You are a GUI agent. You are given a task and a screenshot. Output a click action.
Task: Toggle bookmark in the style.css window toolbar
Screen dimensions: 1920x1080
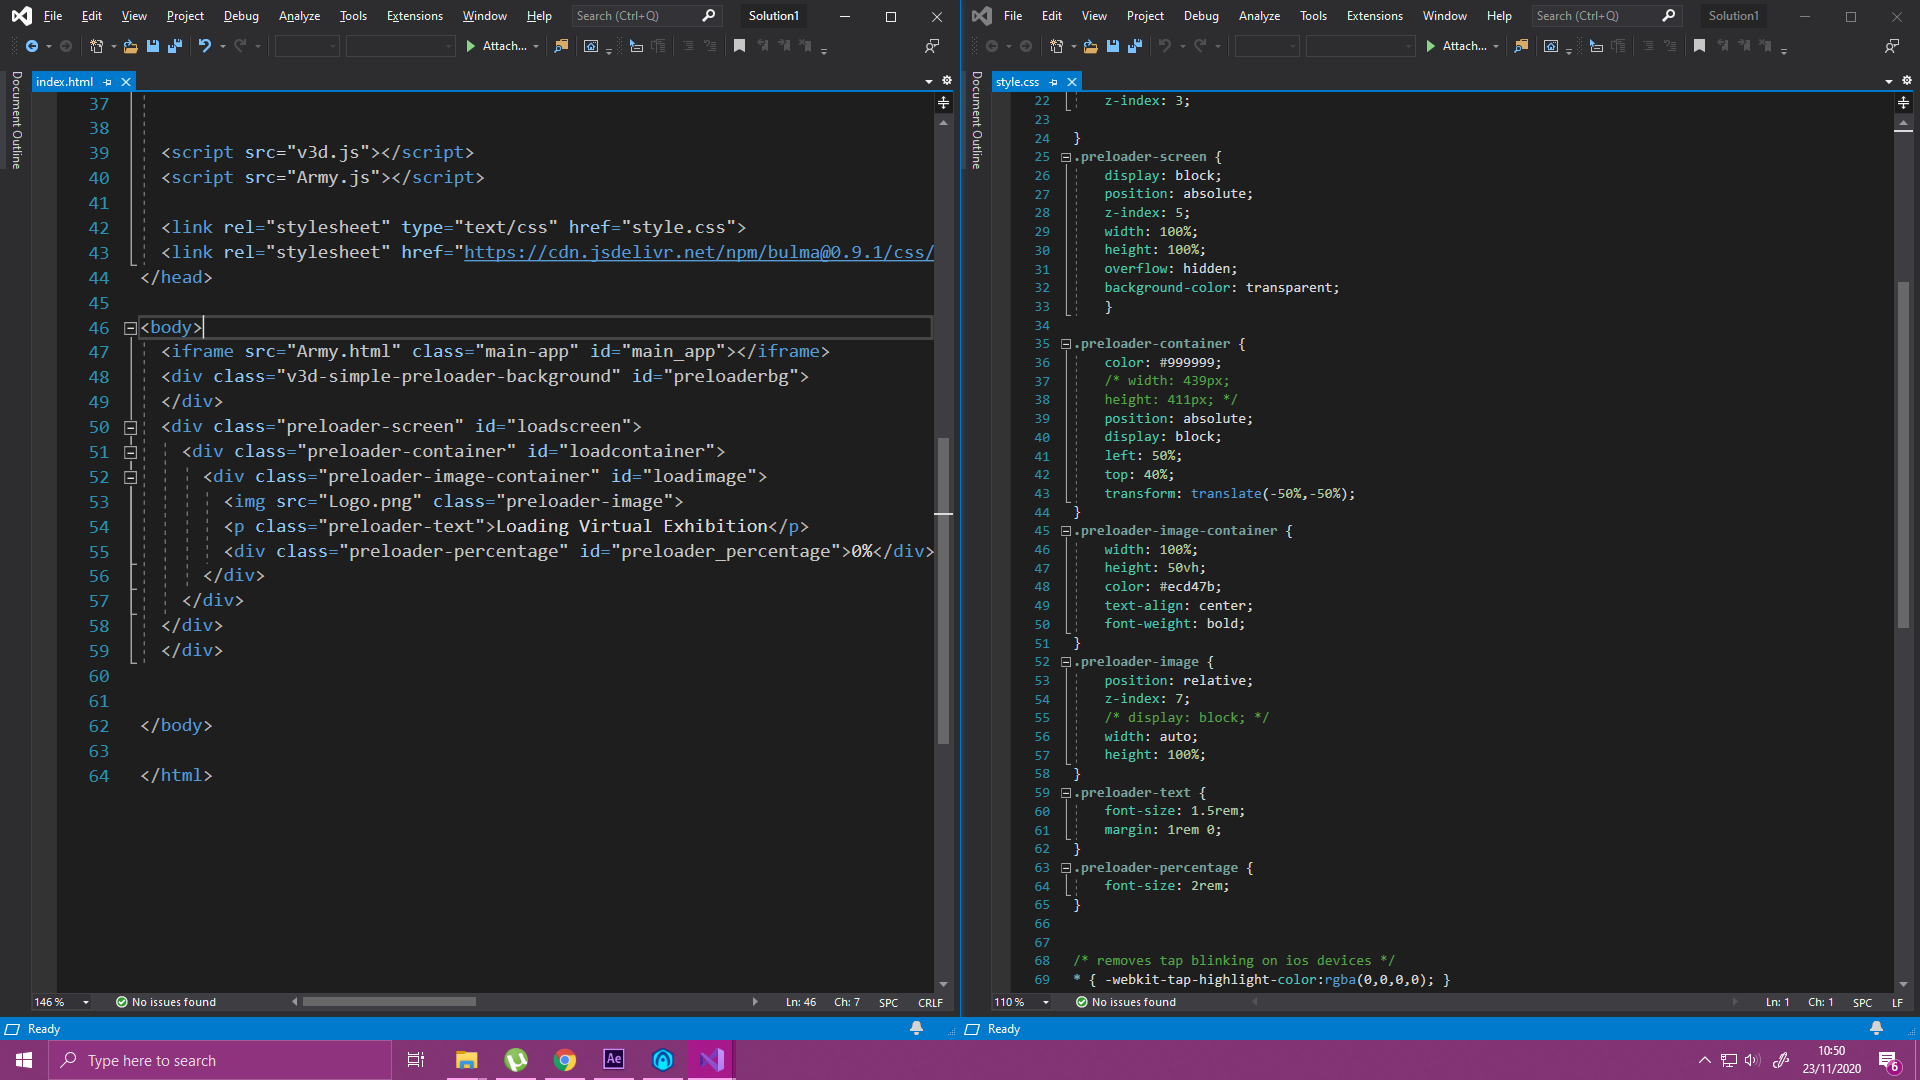[x=1699, y=46]
